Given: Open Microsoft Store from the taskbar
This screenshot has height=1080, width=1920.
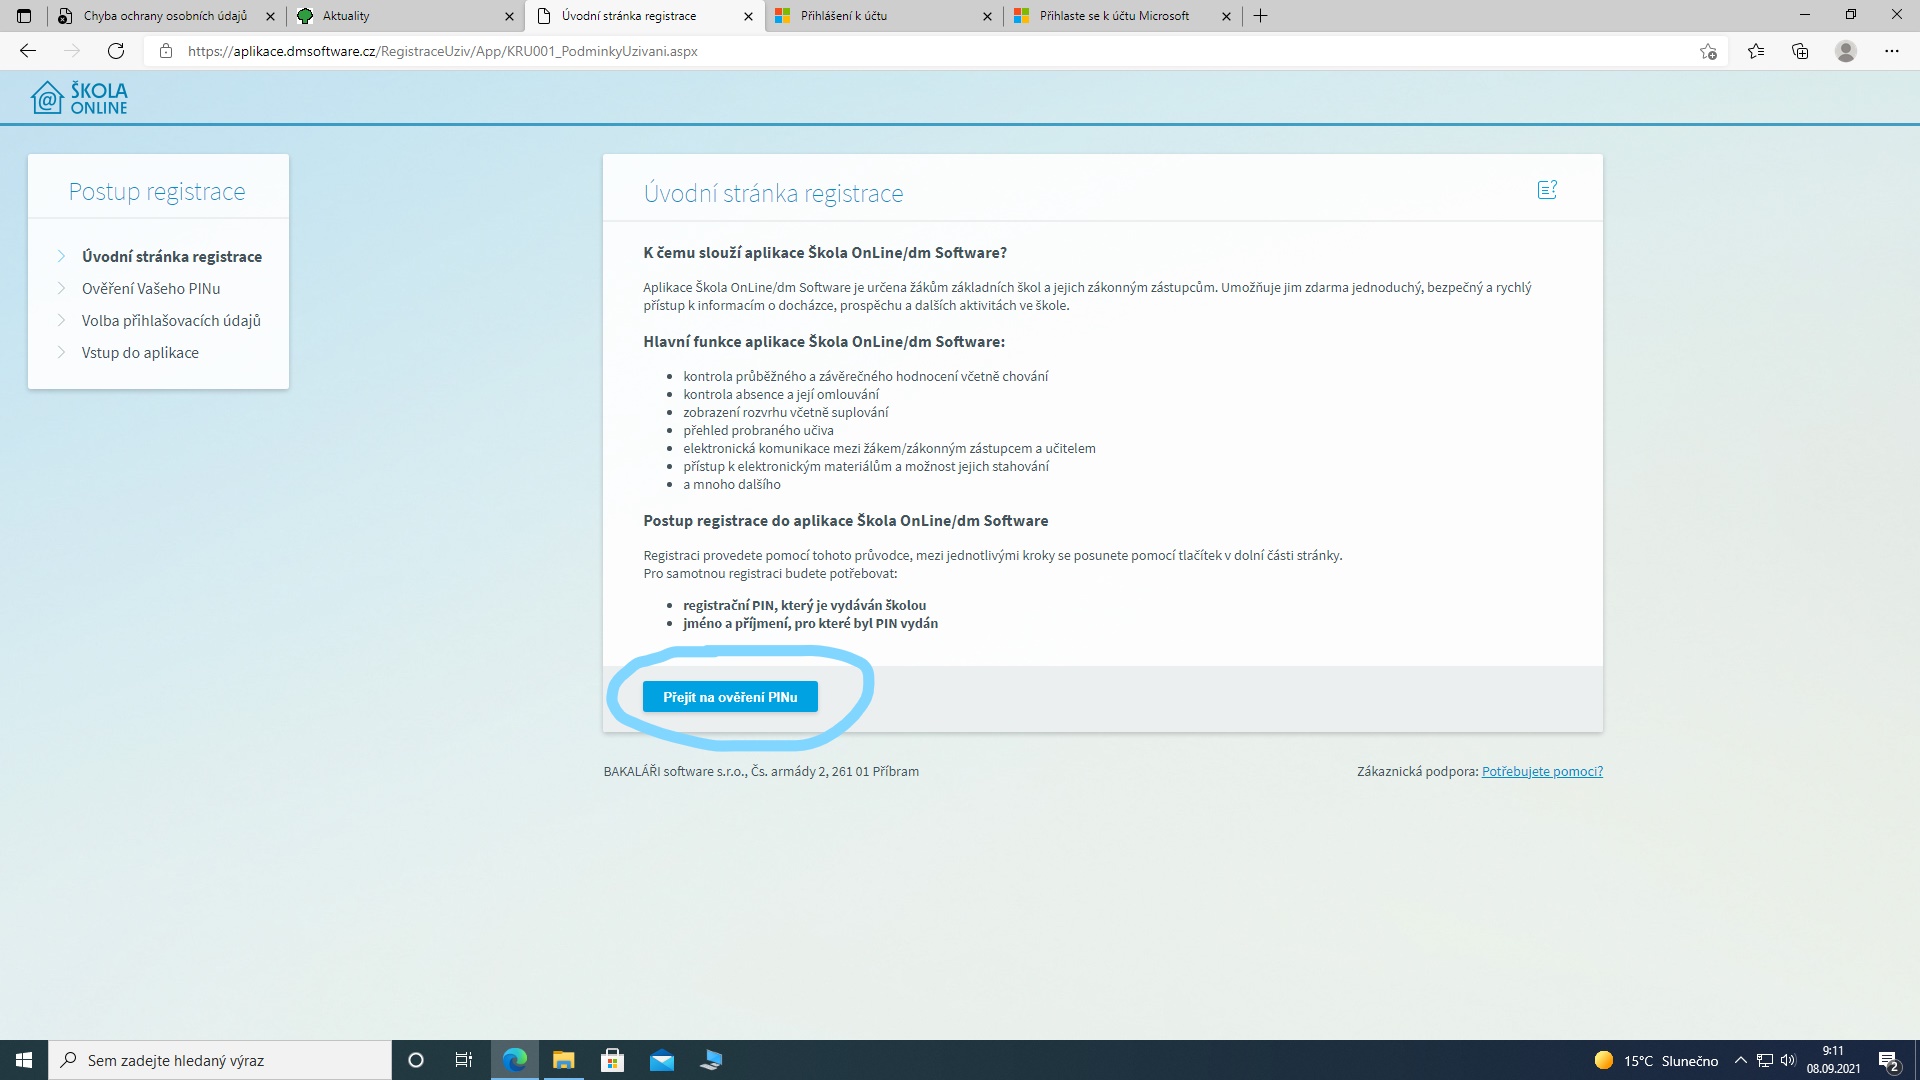Looking at the screenshot, I should pyautogui.click(x=612, y=1060).
